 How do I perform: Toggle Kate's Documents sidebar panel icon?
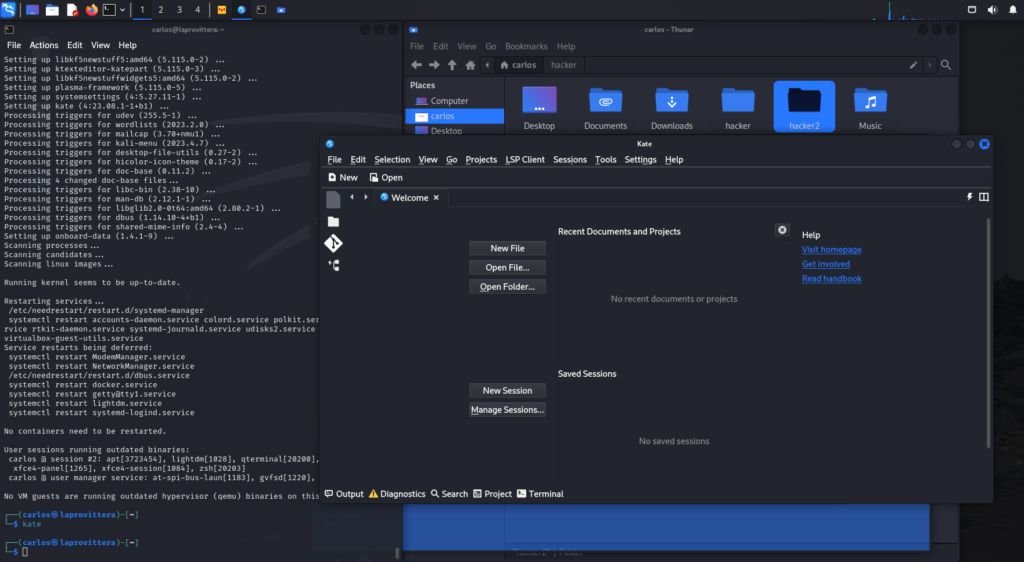333,199
